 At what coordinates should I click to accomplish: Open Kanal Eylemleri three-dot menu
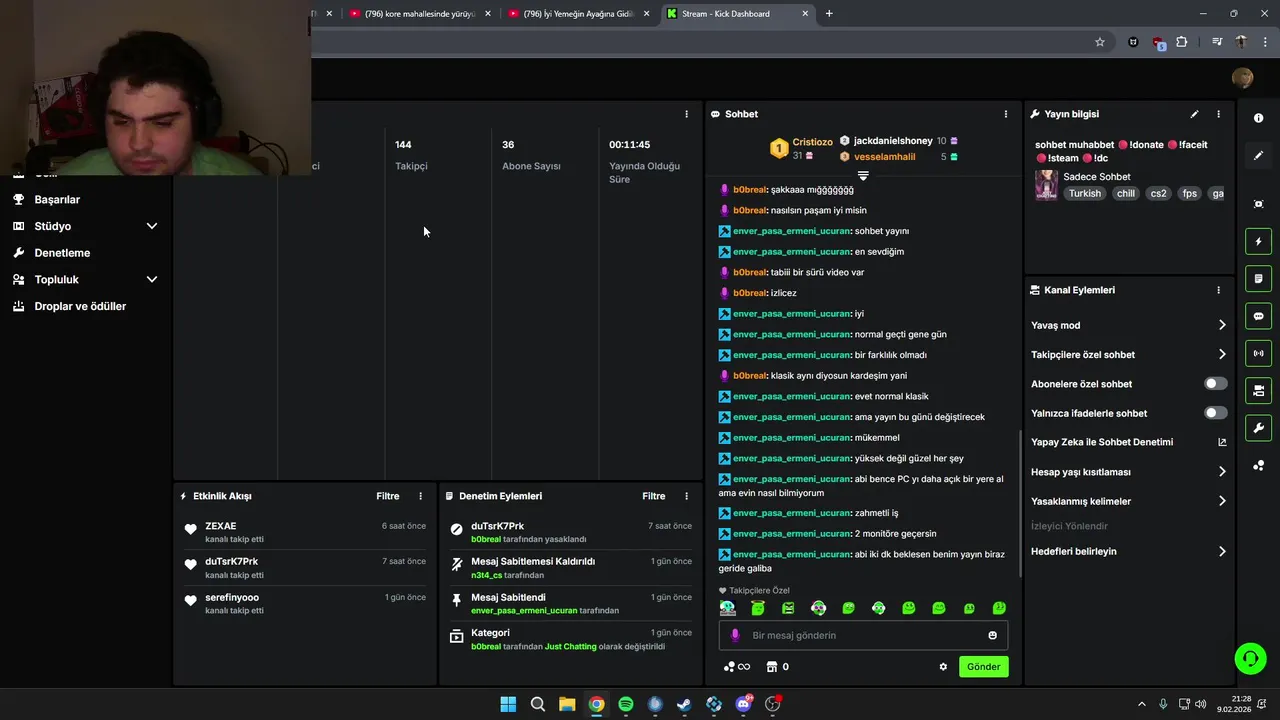click(1218, 290)
